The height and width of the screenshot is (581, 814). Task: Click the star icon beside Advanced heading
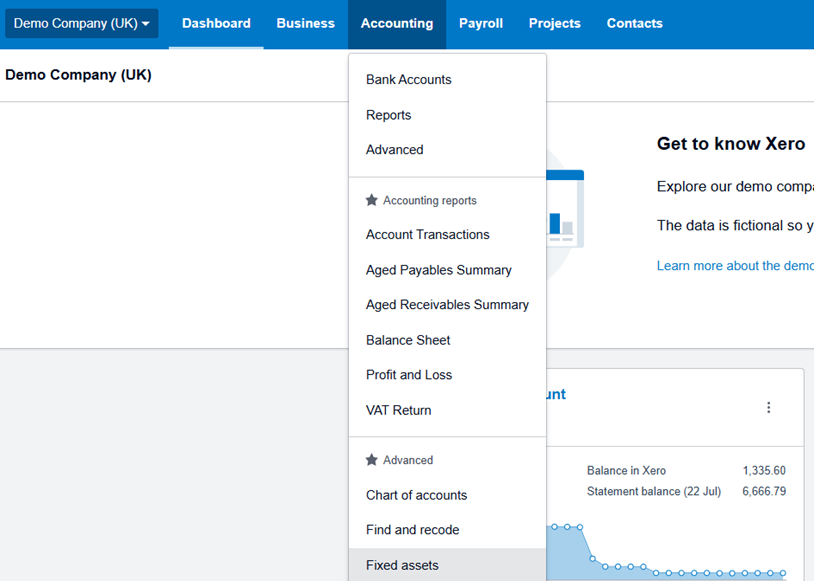pyautogui.click(x=372, y=460)
